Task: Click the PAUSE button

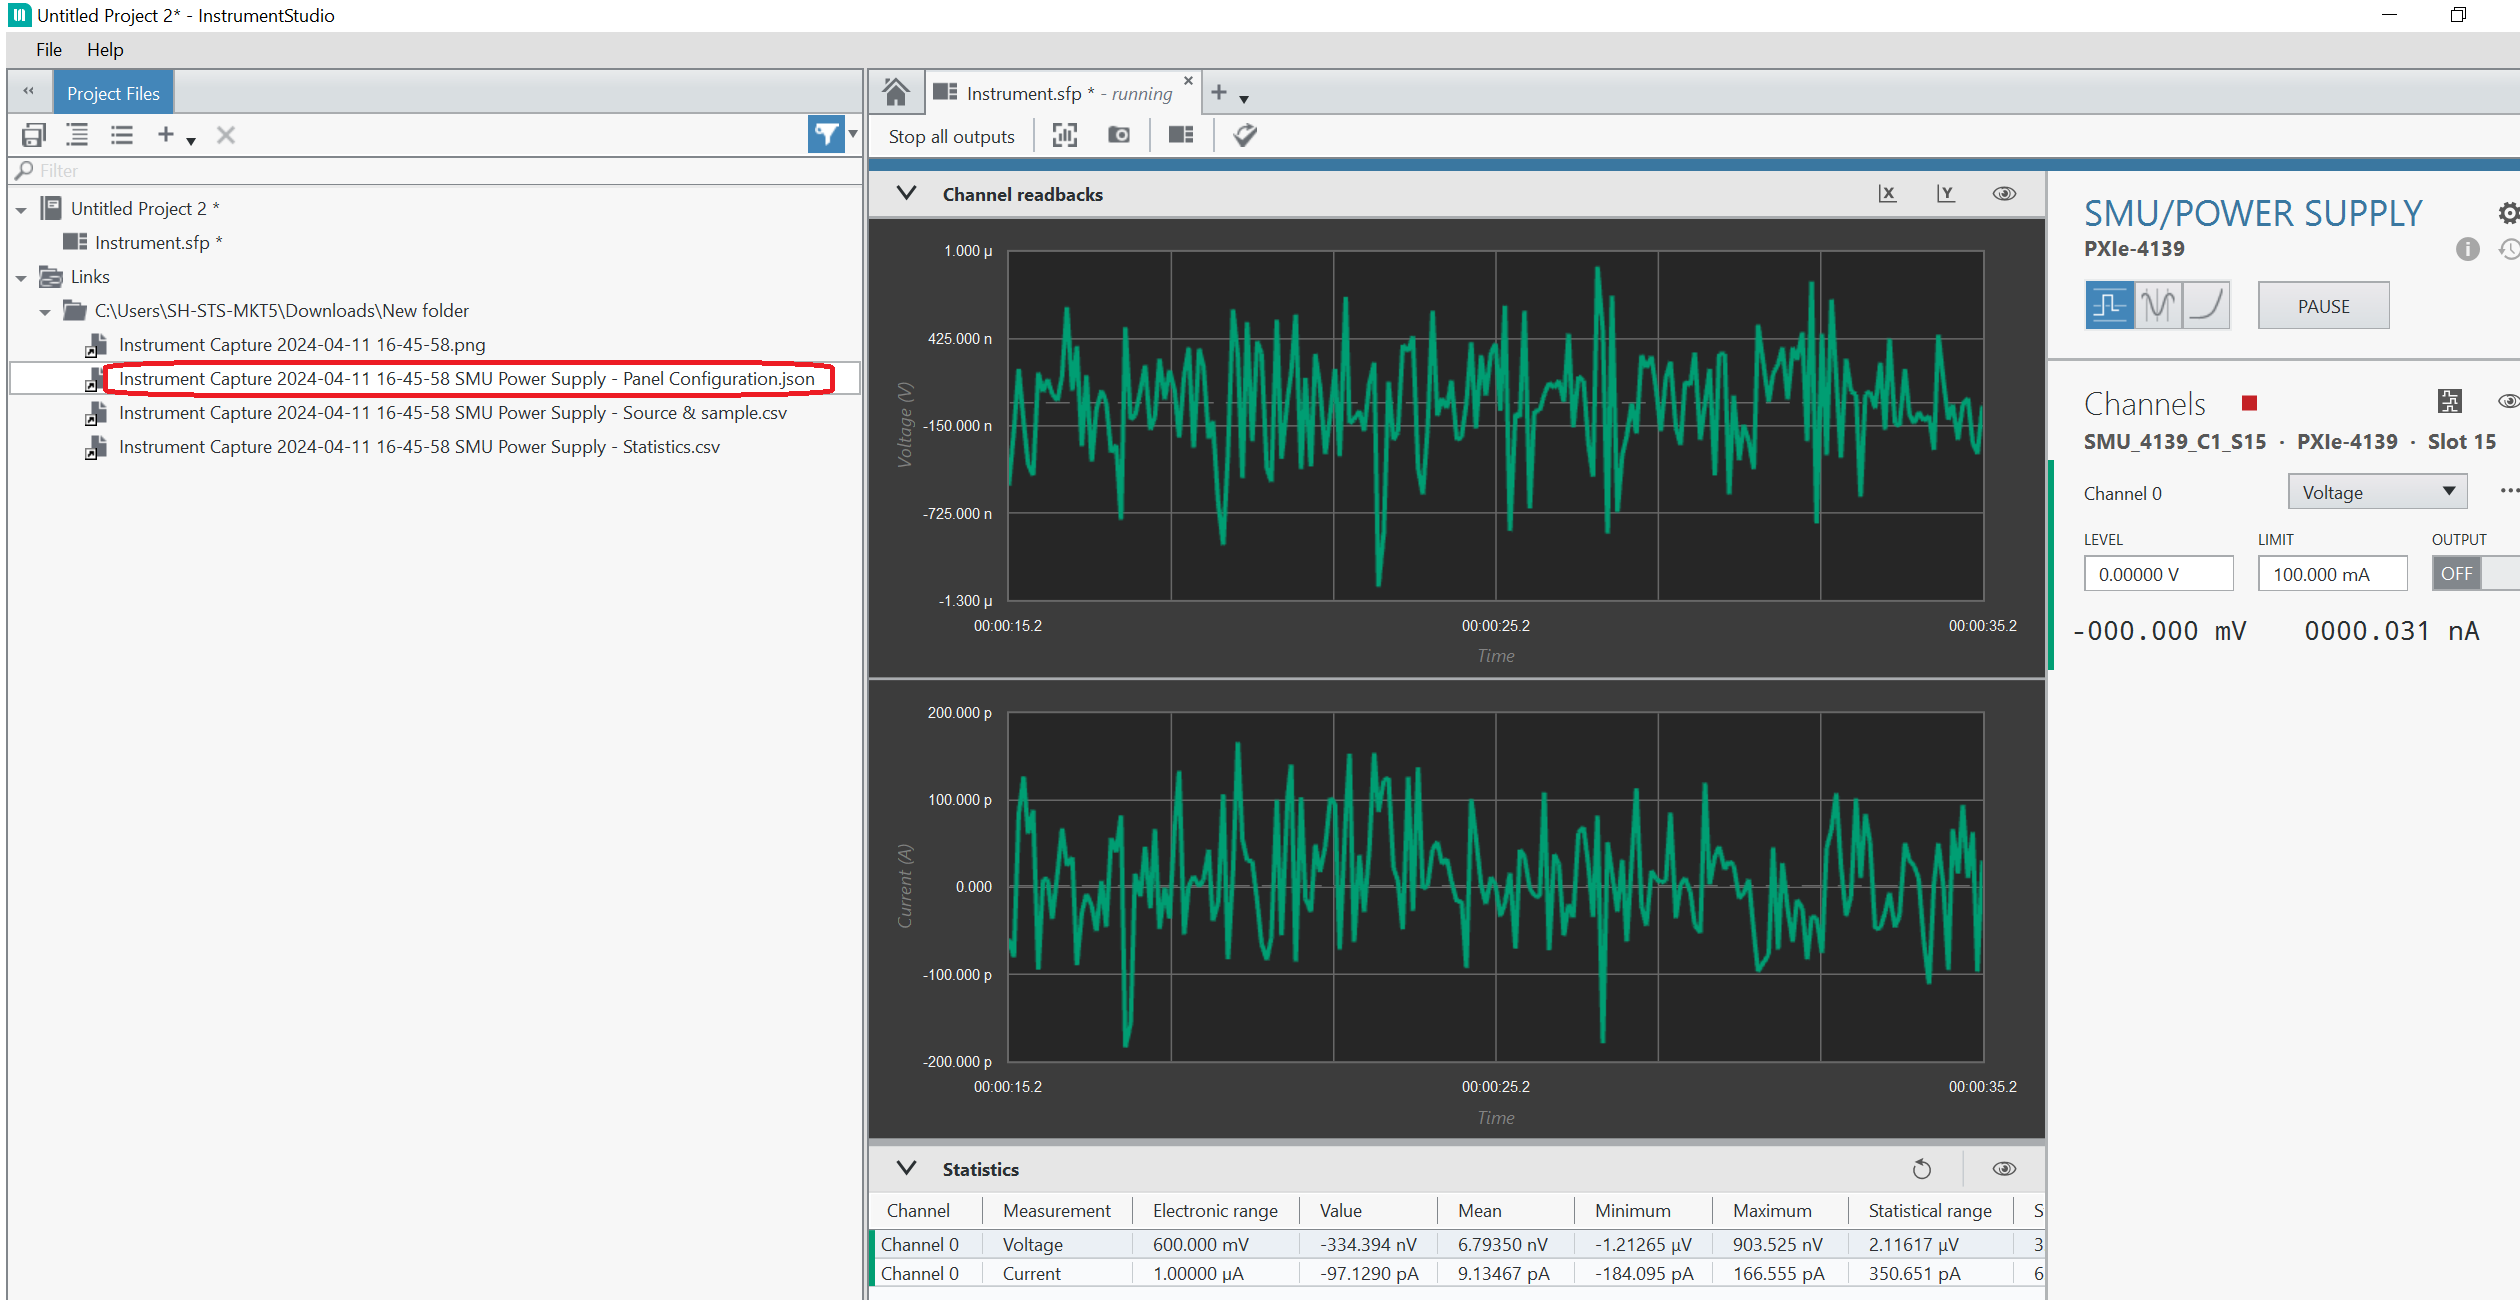Action: pyautogui.click(x=2323, y=306)
